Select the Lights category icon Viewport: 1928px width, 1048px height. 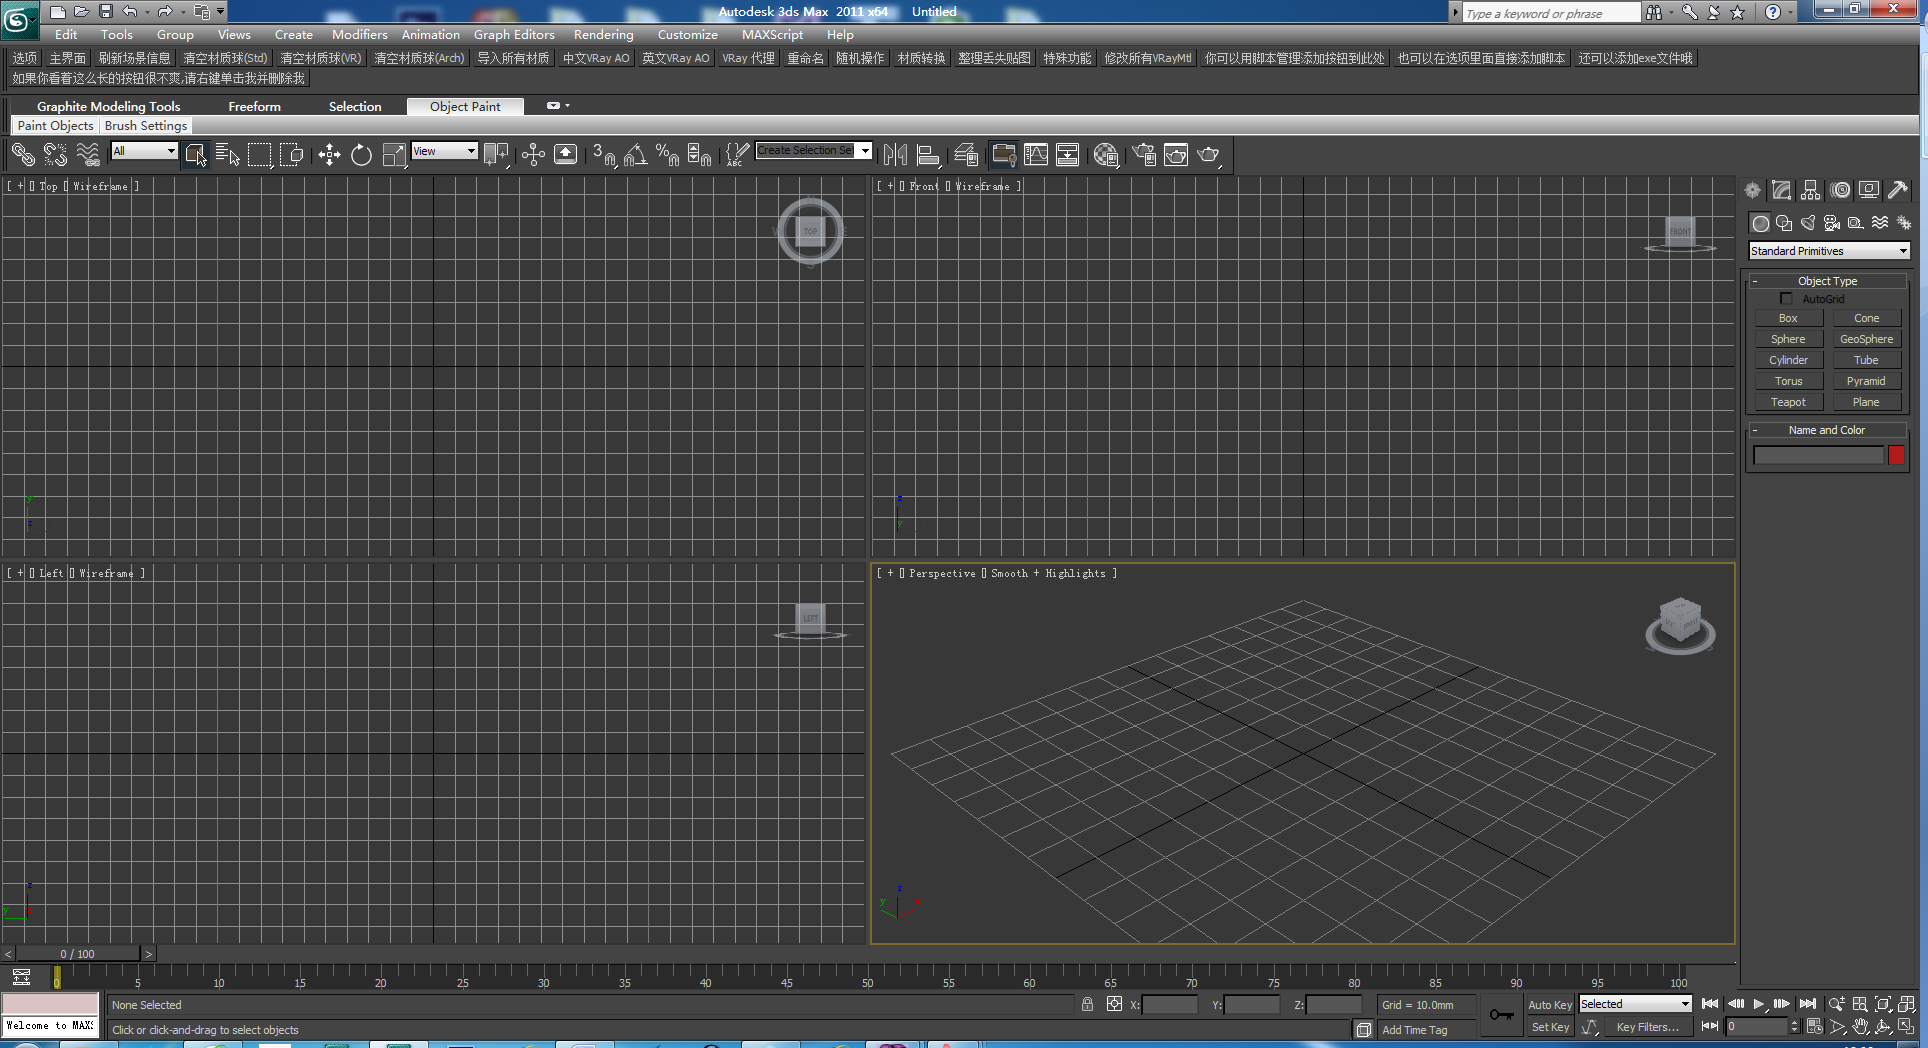[1807, 223]
